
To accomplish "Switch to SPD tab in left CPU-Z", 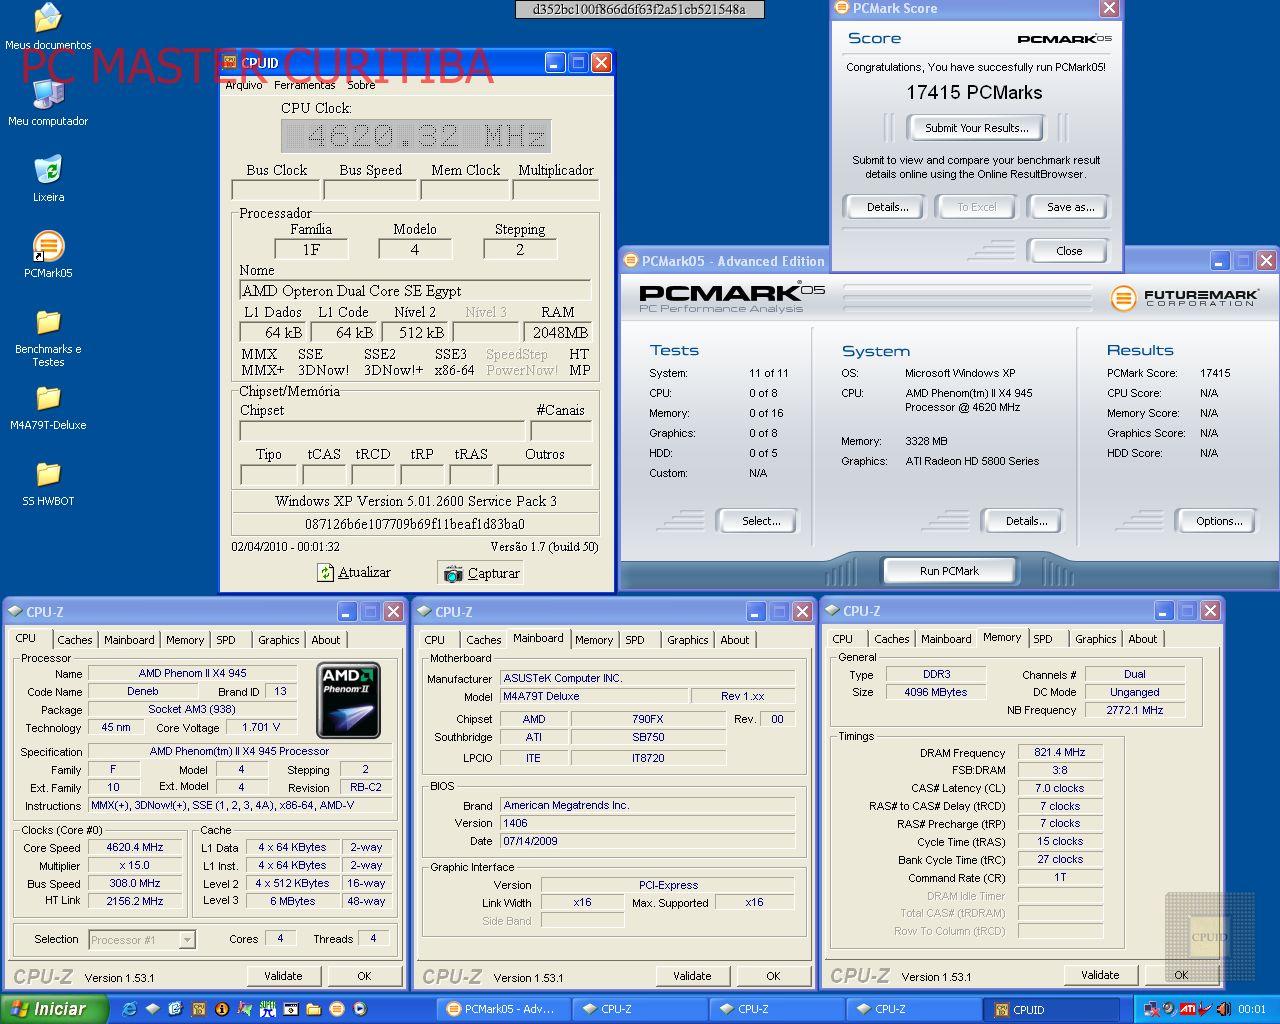I will [x=226, y=640].
